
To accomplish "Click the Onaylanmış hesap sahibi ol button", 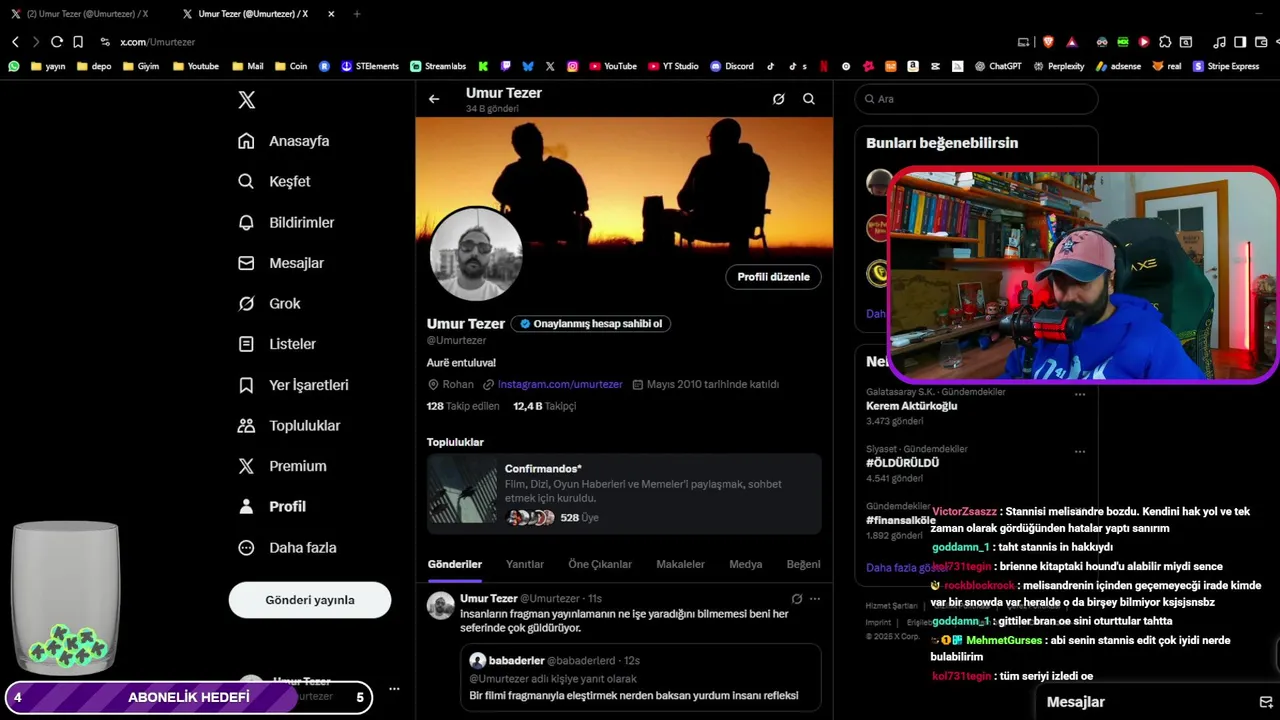I will click(x=591, y=324).
